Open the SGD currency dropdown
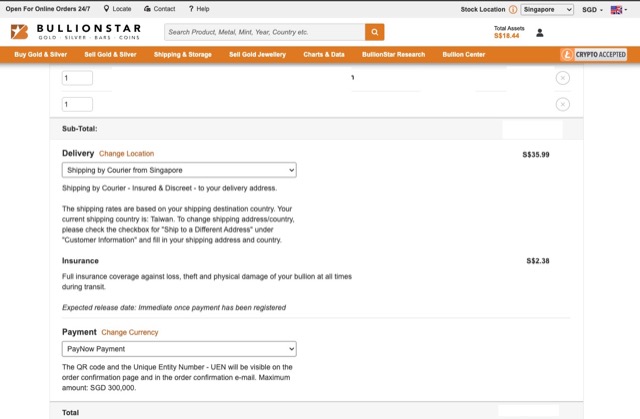640x419 pixels. tap(592, 9)
